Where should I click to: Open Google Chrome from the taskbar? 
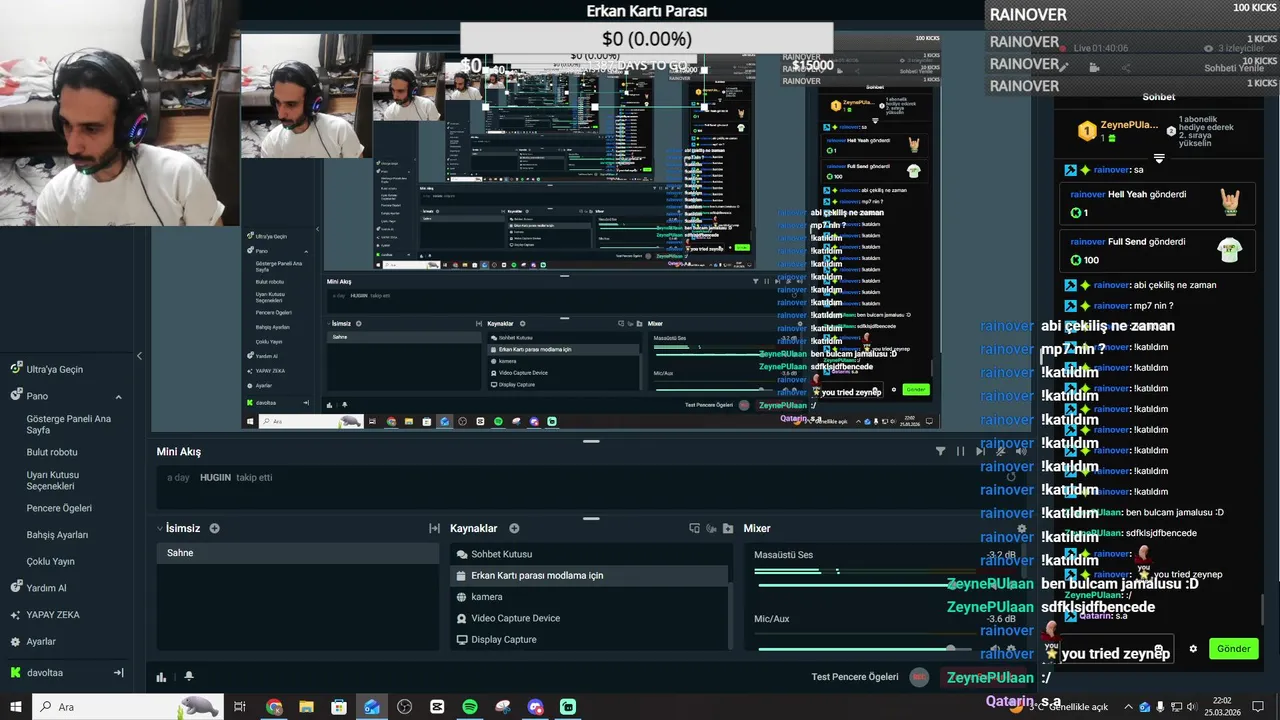(274, 707)
